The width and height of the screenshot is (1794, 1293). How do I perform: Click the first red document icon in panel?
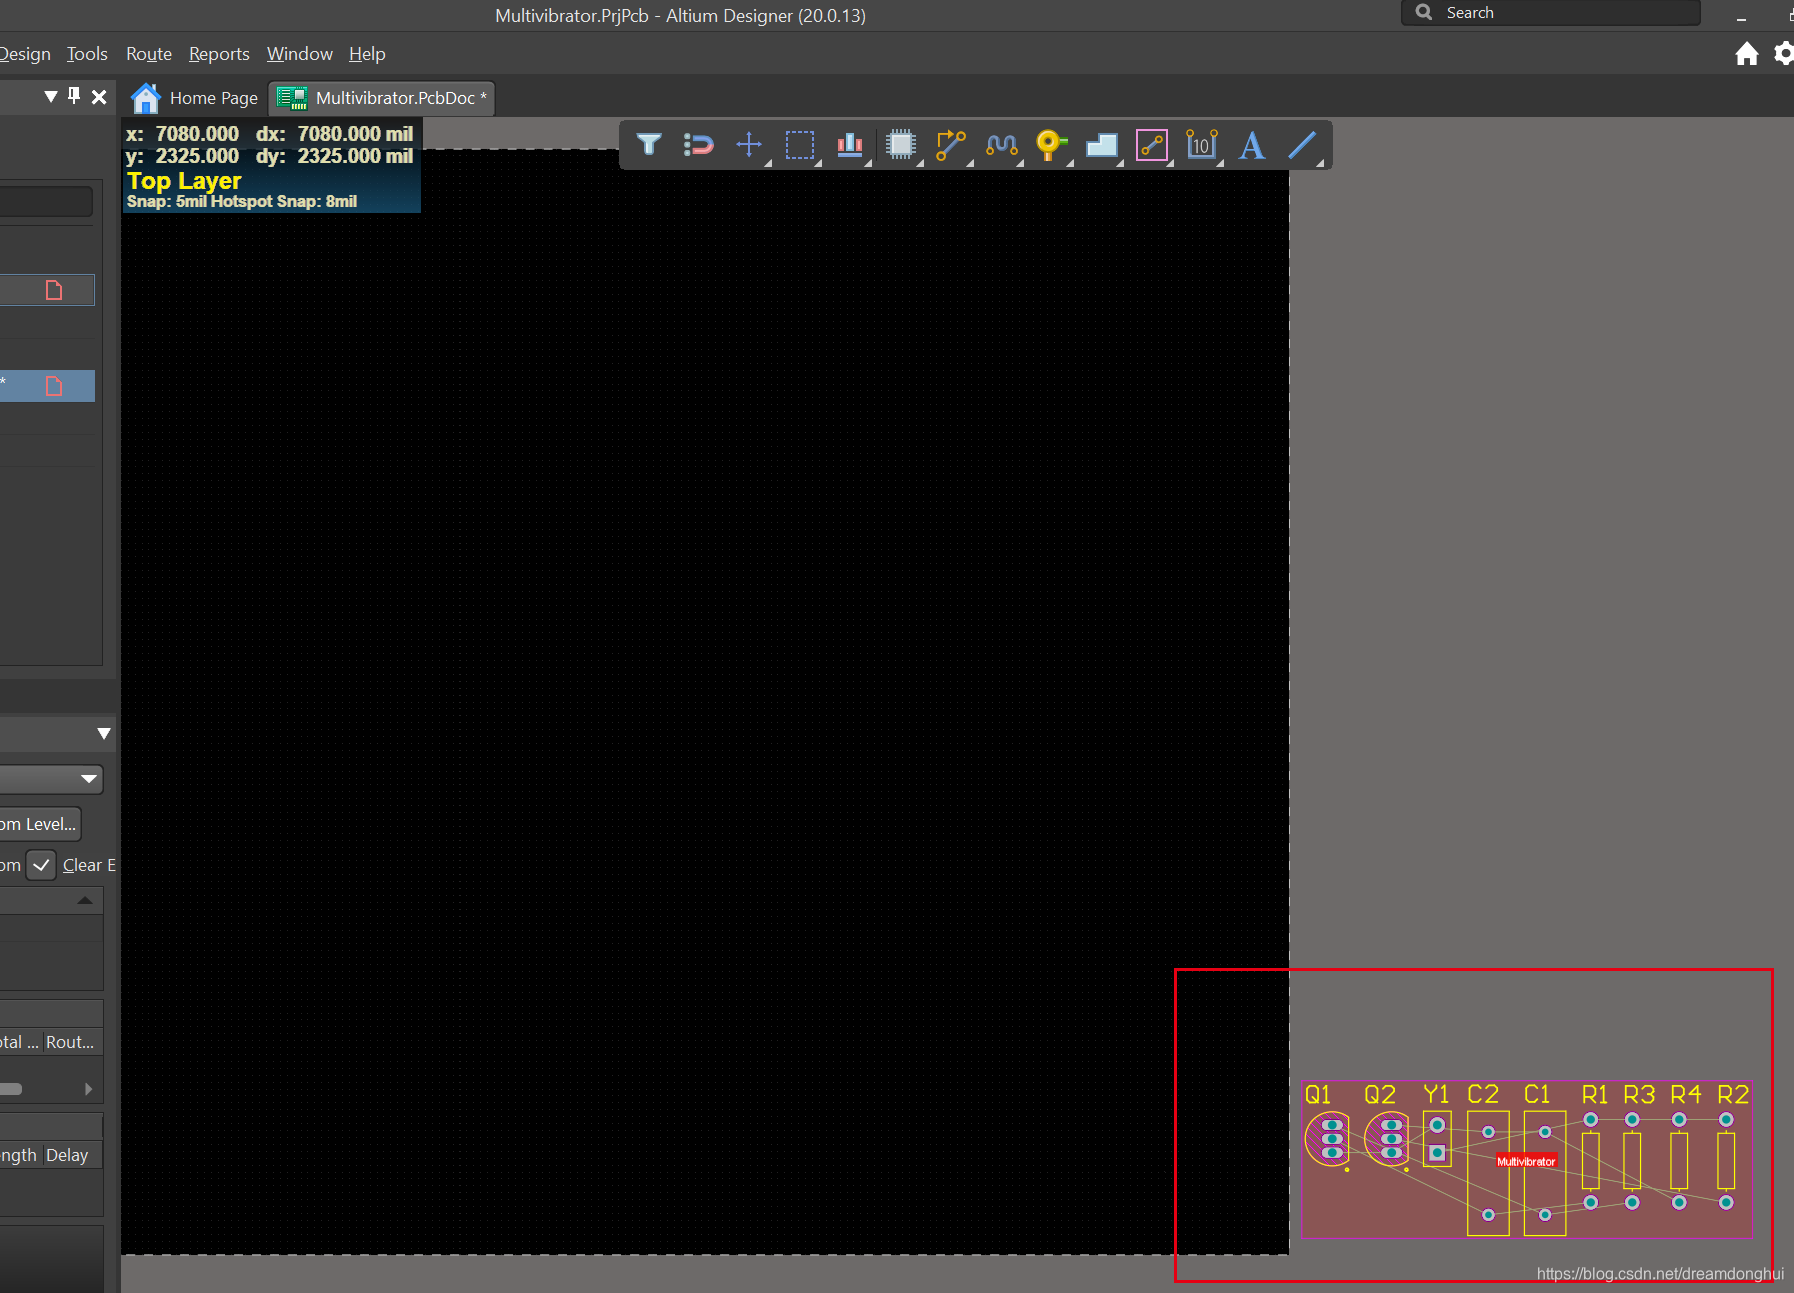click(x=54, y=290)
